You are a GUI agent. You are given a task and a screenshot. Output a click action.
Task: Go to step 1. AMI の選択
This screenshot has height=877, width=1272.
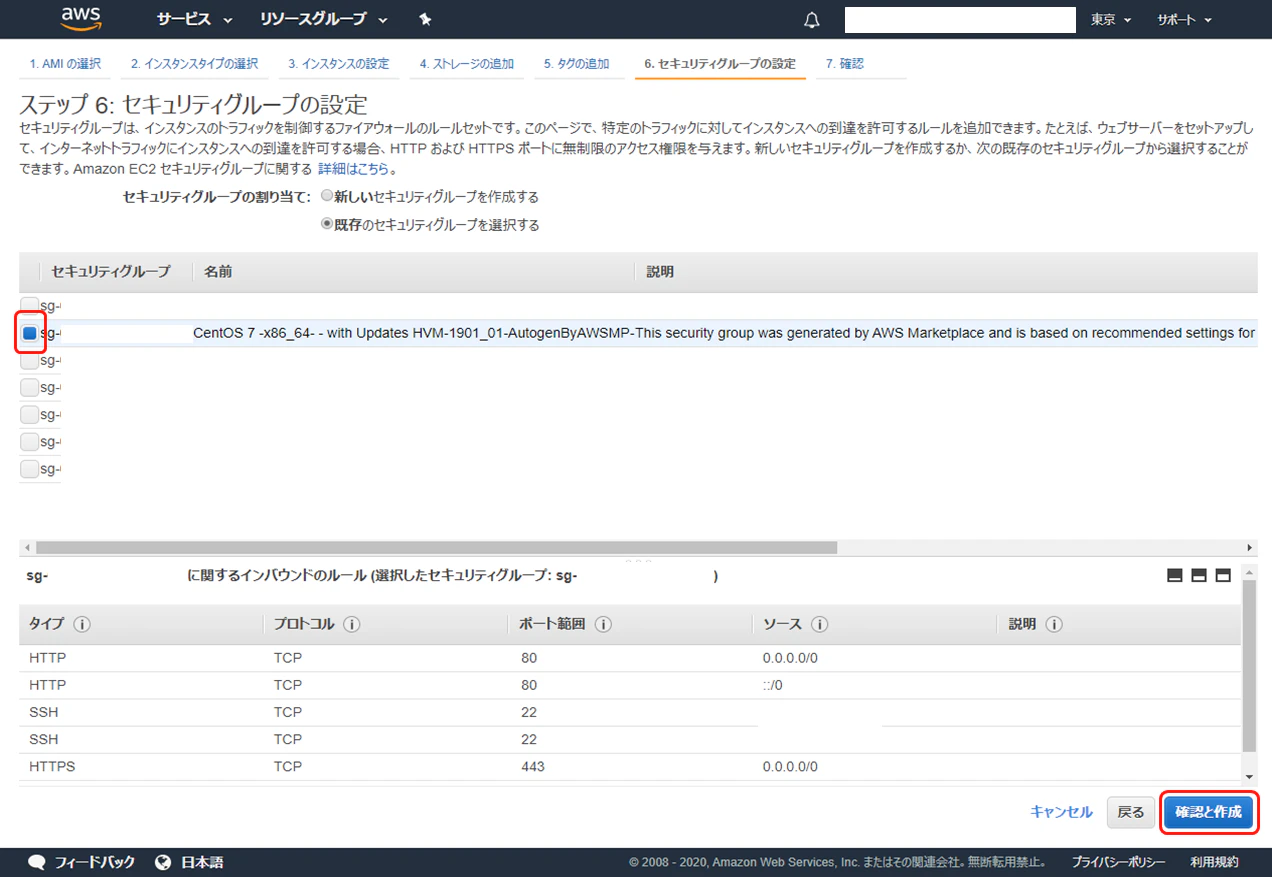point(65,64)
